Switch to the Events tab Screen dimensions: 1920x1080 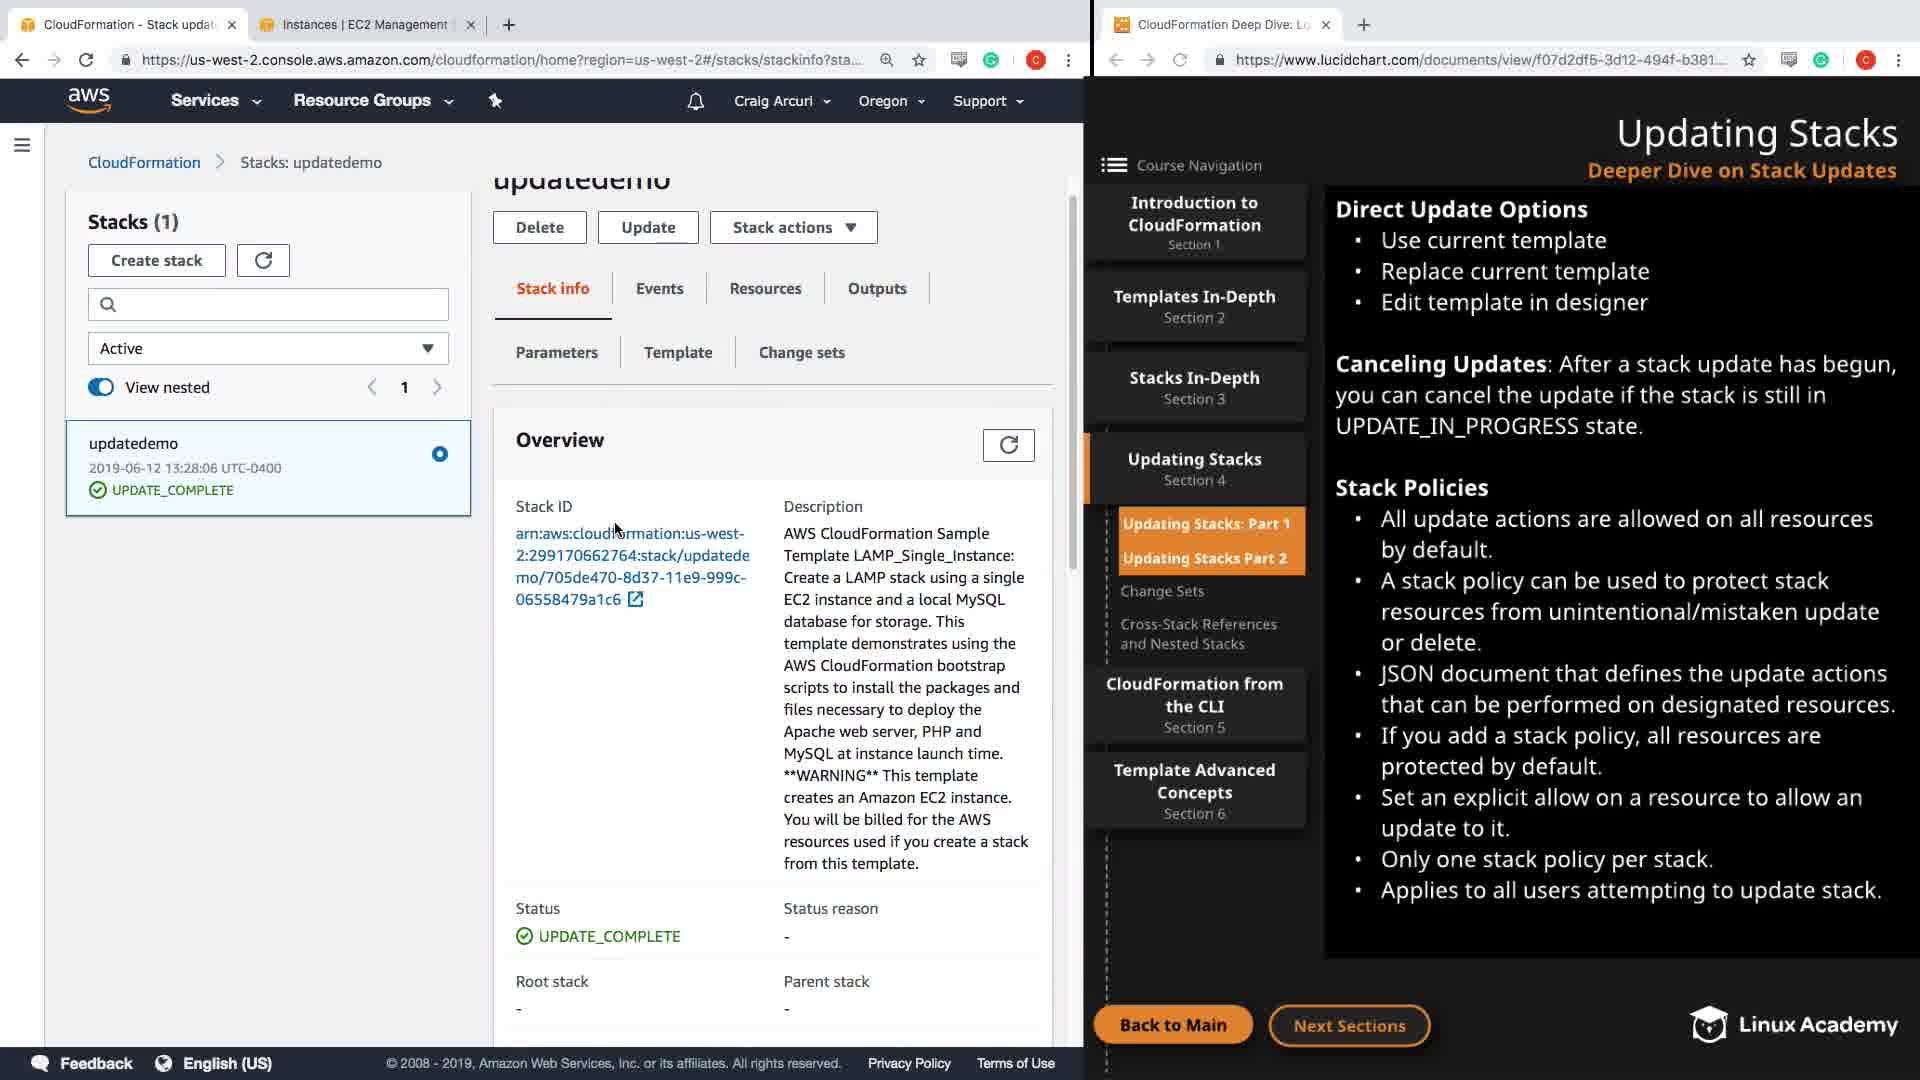tap(659, 288)
